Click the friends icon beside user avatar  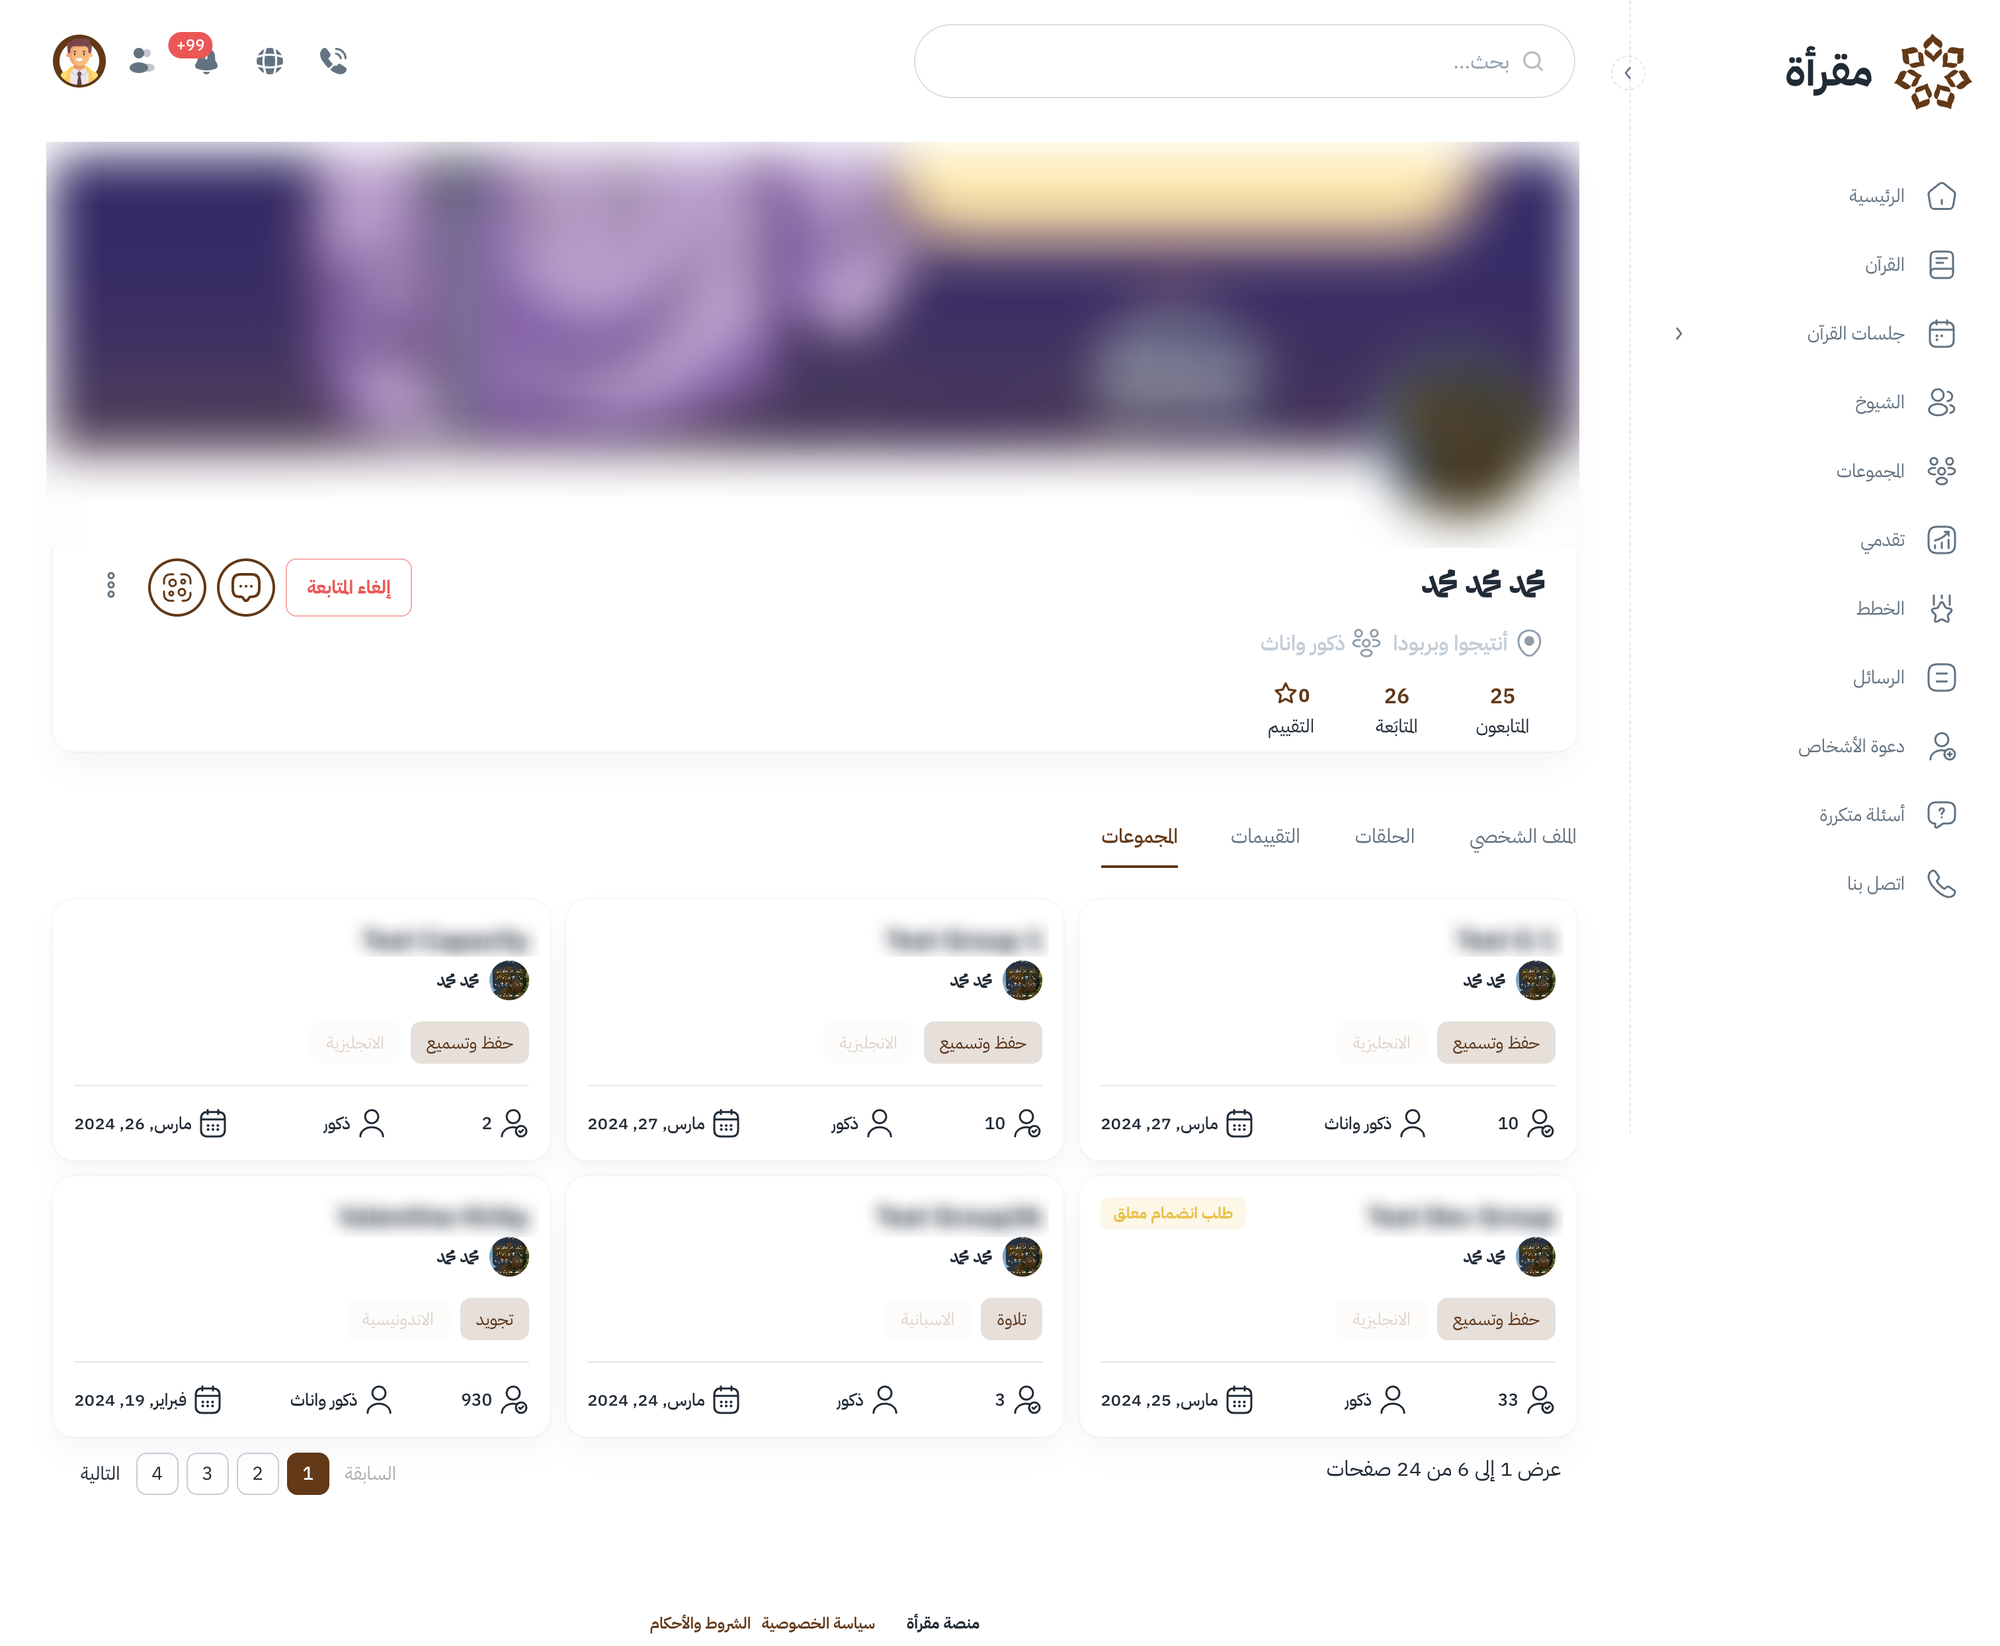[142, 61]
